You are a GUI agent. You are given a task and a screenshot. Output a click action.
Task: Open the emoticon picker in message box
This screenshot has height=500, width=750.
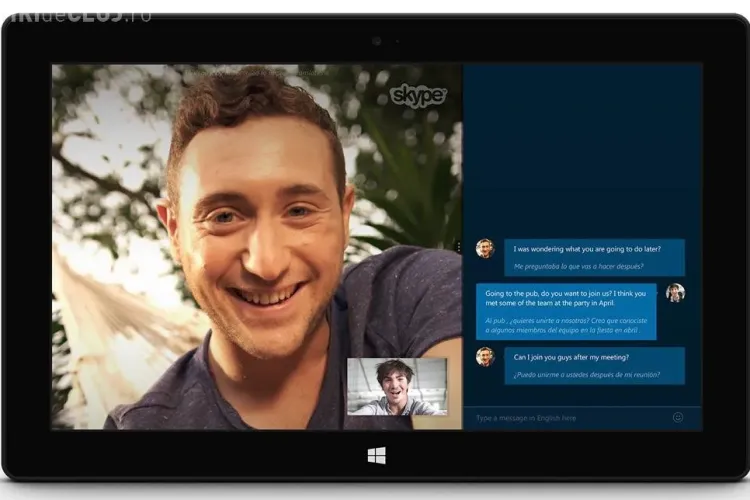(x=678, y=417)
